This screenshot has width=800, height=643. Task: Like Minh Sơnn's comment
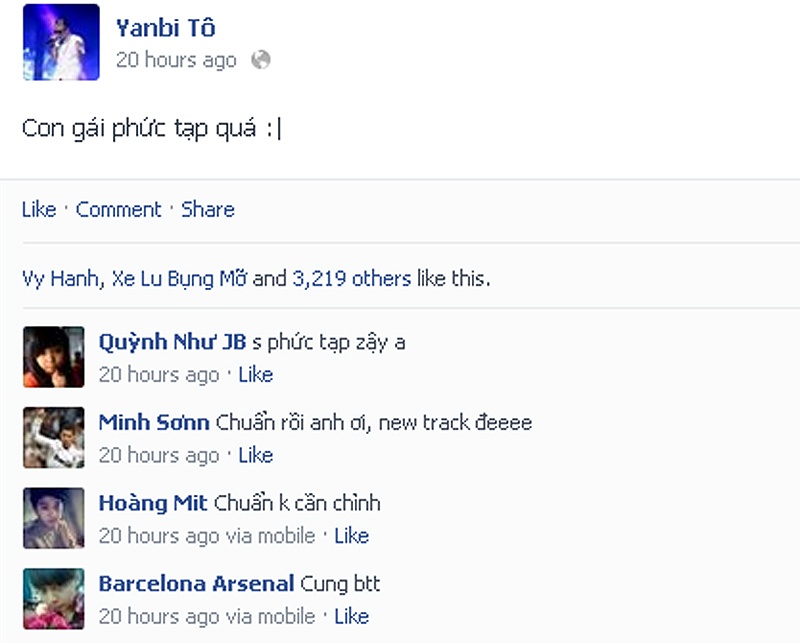click(256, 455)
